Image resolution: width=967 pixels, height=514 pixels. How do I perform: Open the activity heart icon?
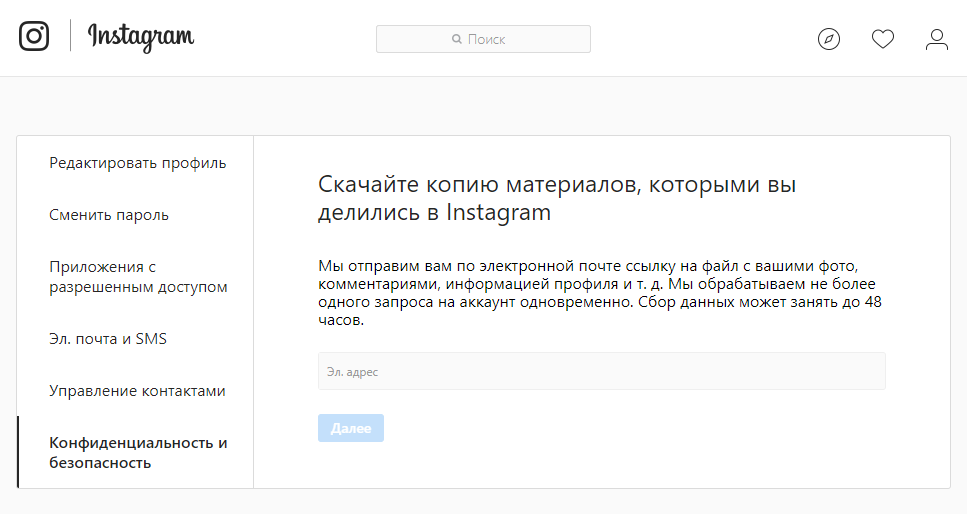(x=883, y=39)
